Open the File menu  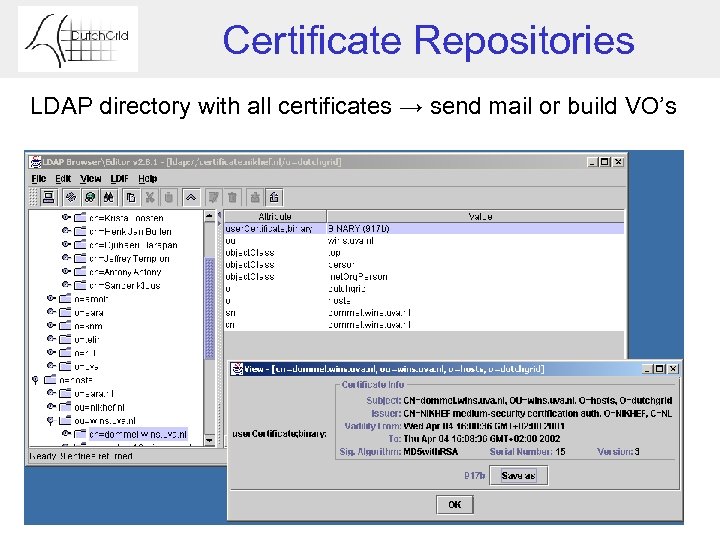[39, 179]
